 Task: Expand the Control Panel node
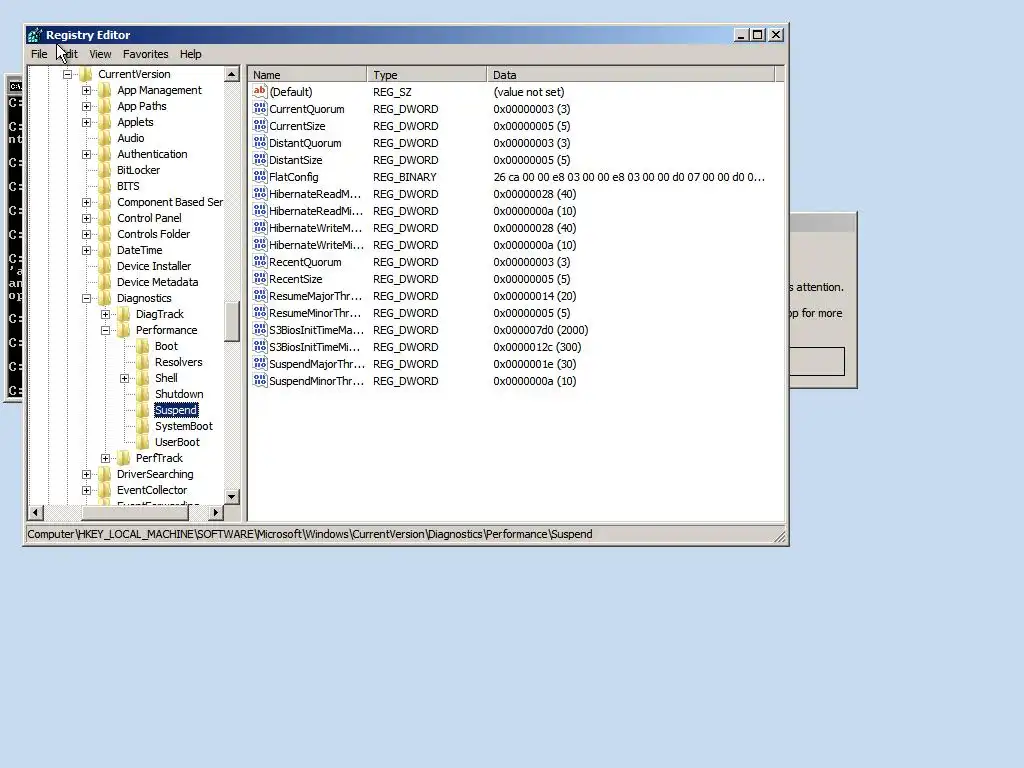click(x=86, y=218)
